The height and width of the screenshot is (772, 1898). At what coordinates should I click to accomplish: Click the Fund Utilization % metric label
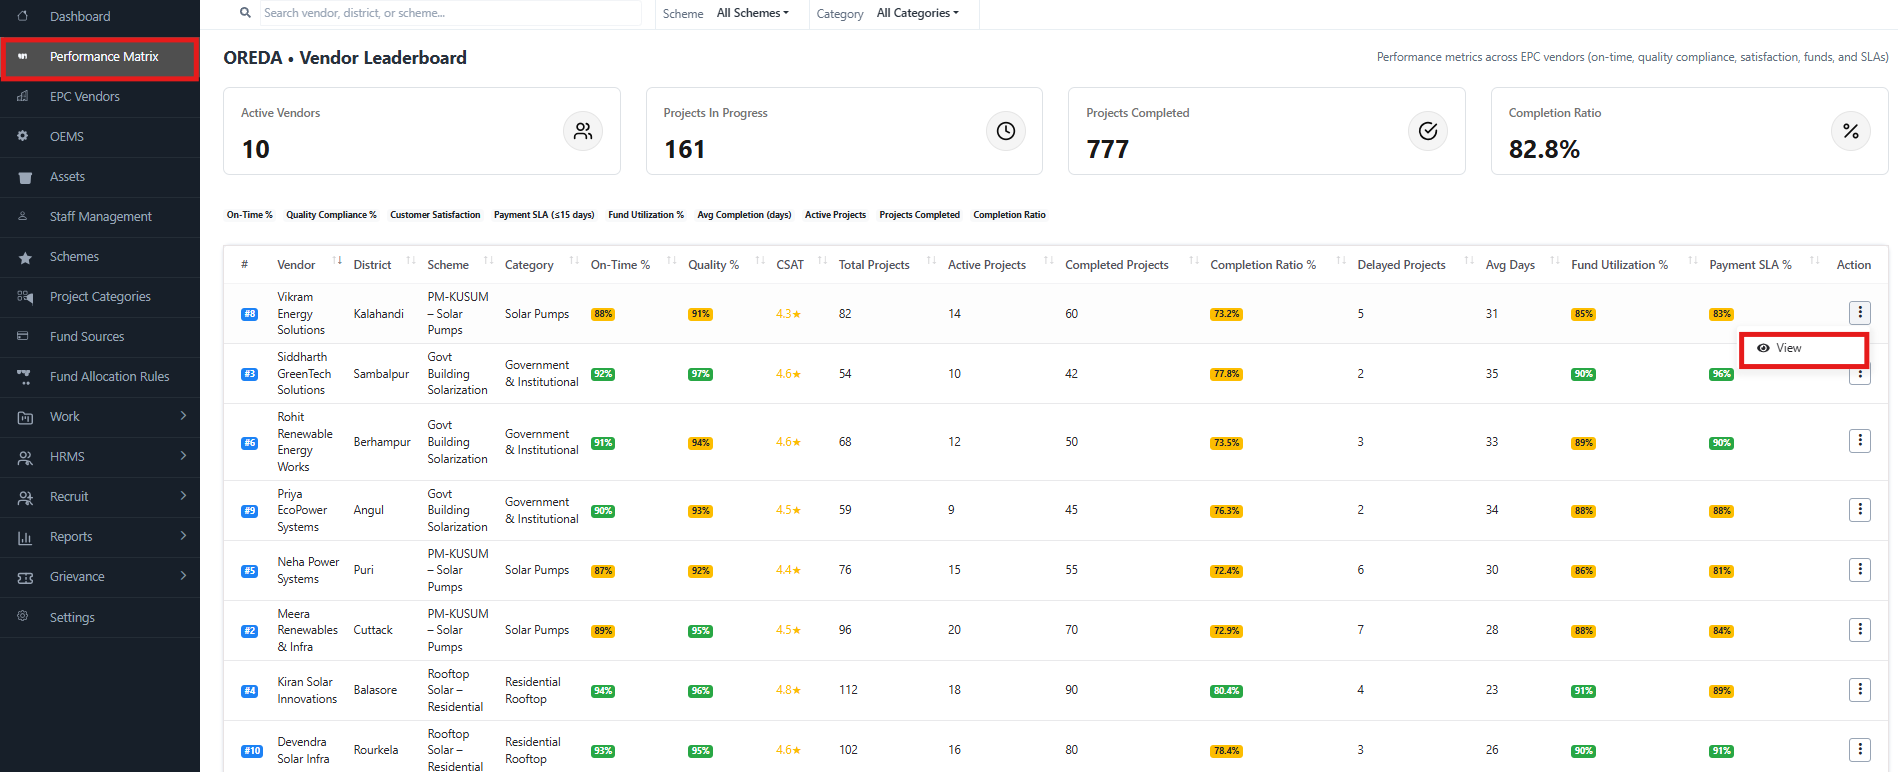click(646, 215)
